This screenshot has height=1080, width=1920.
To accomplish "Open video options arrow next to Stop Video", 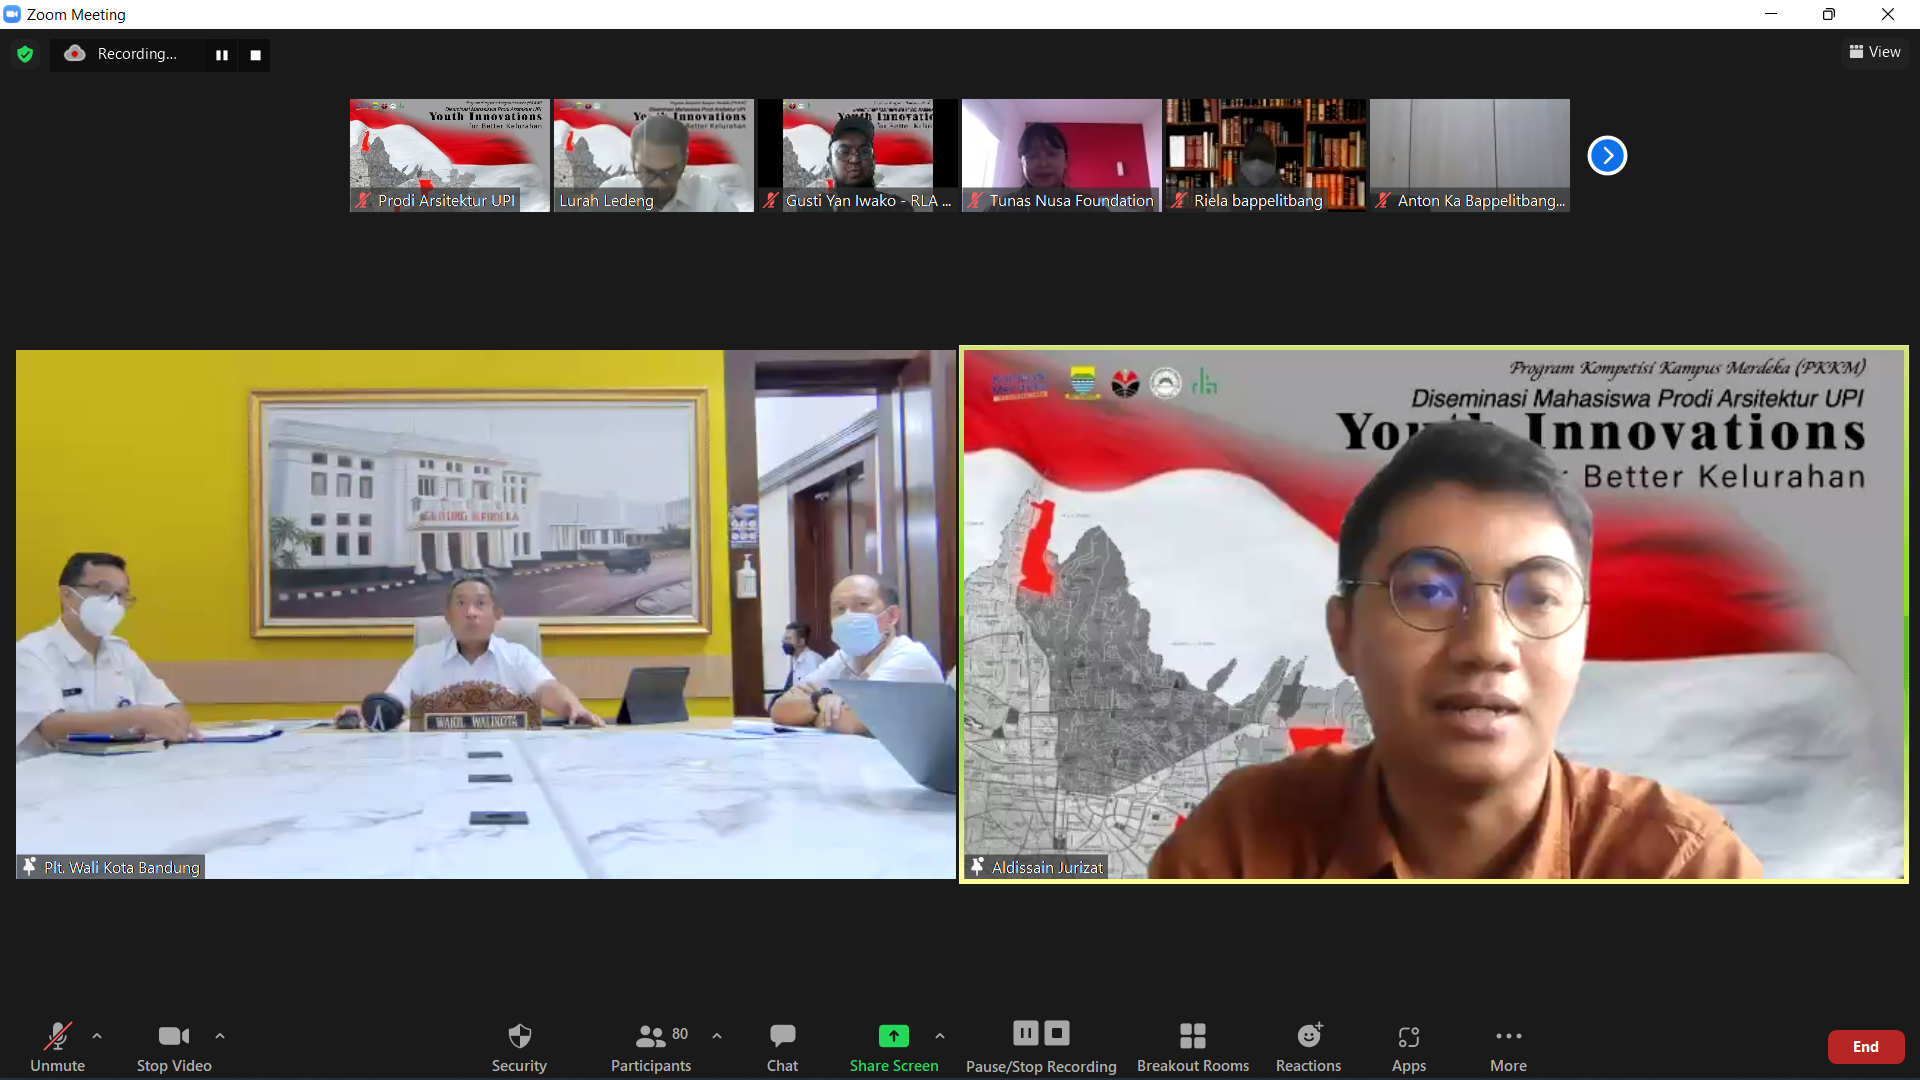I will click(220, 1036).
